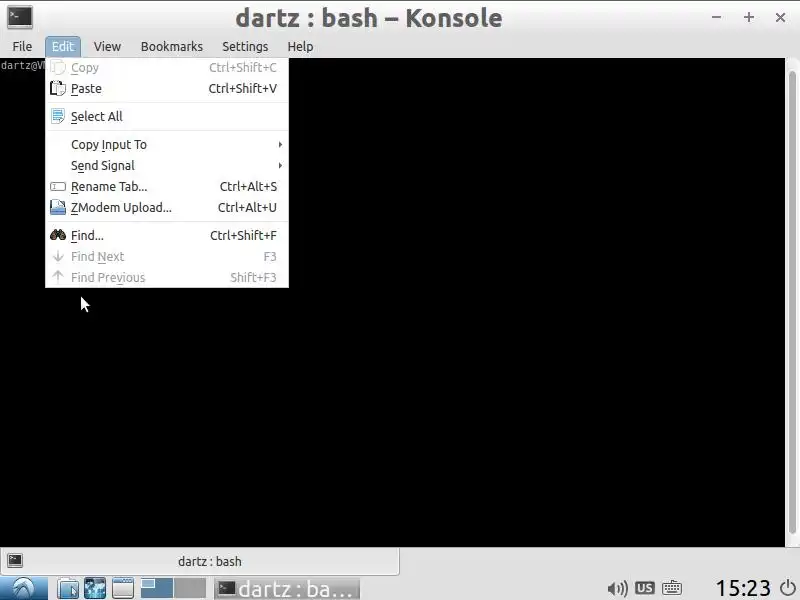
Task: Switch to the first workspace pager
Action: pyautogui.click(x=156, y=588)
